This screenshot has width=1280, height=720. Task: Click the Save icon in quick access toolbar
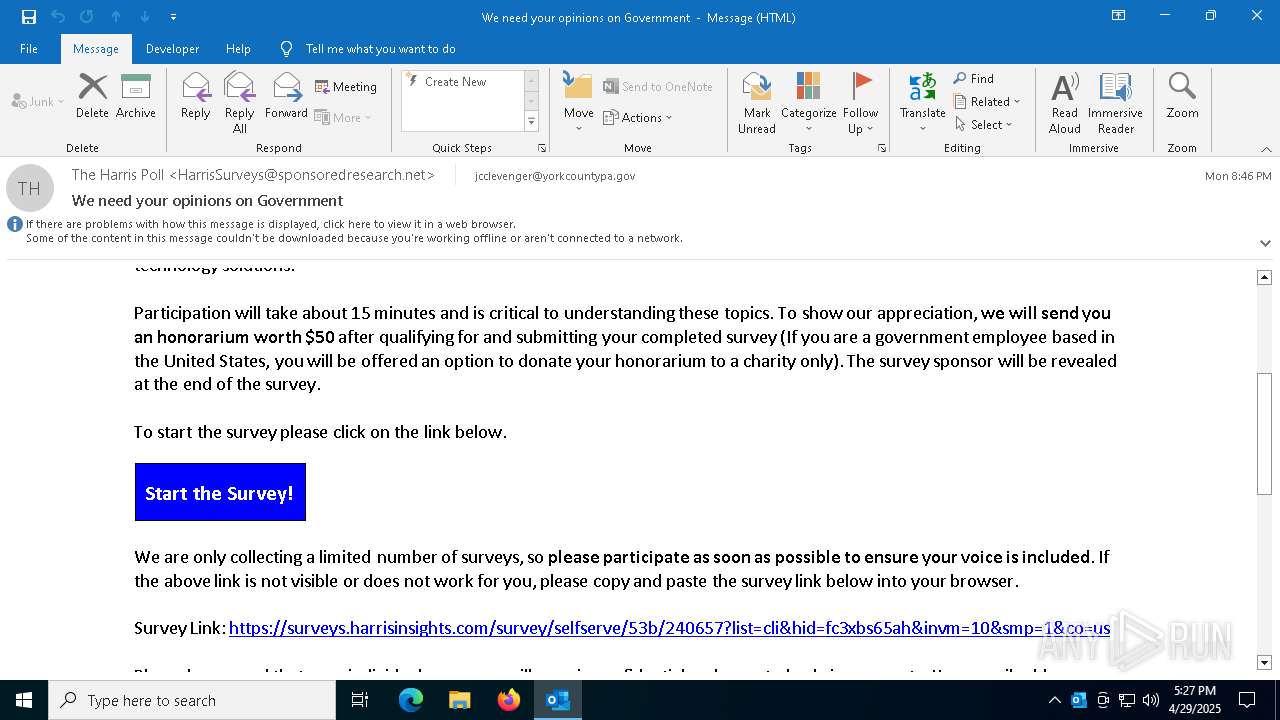click(x=29, y=17)
